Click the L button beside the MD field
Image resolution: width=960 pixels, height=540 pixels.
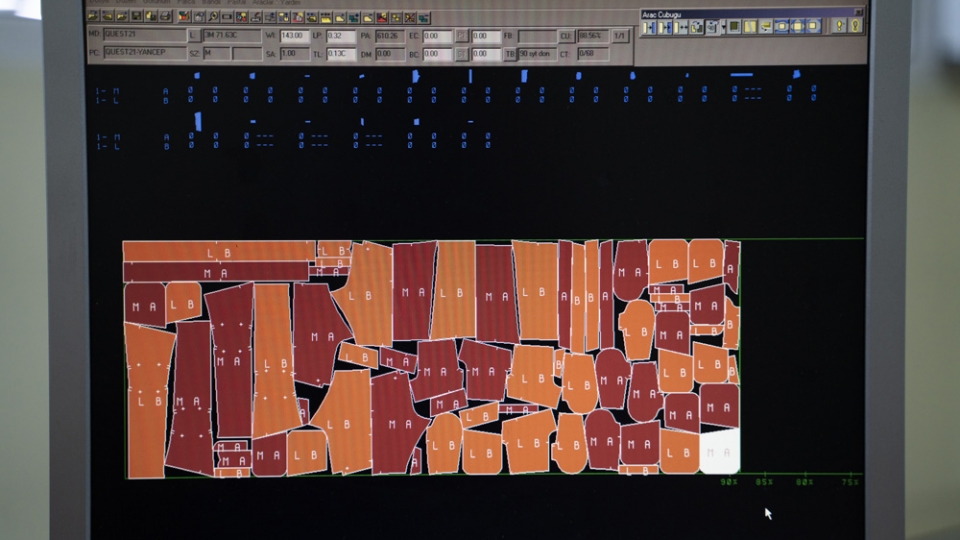click(192, 36)
